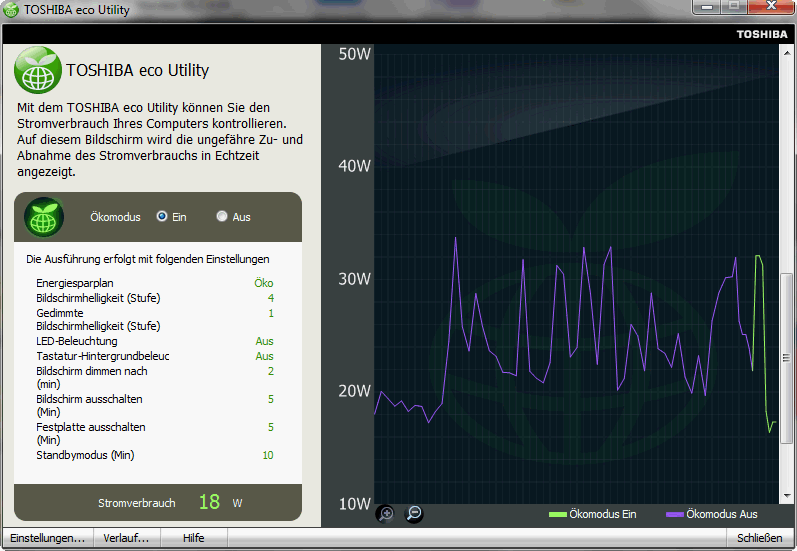Click the Gedimmte Bildschirmhelligkeit label
Viewport: 797px width, 551px height.
pos(98,319)
